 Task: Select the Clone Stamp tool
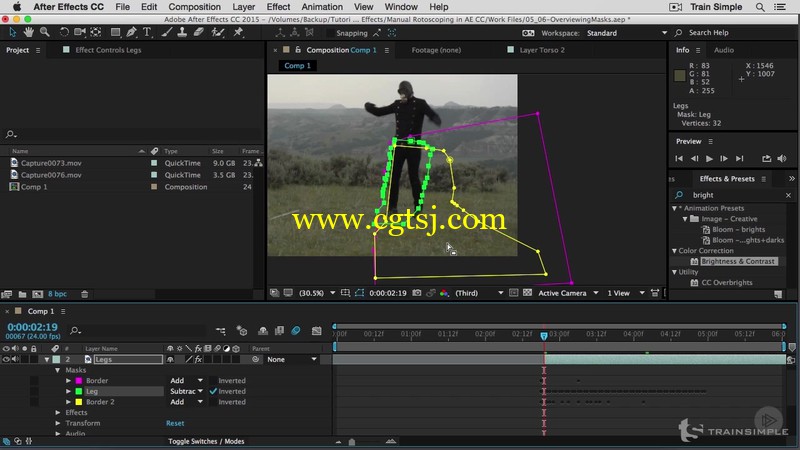pos(182,32)
